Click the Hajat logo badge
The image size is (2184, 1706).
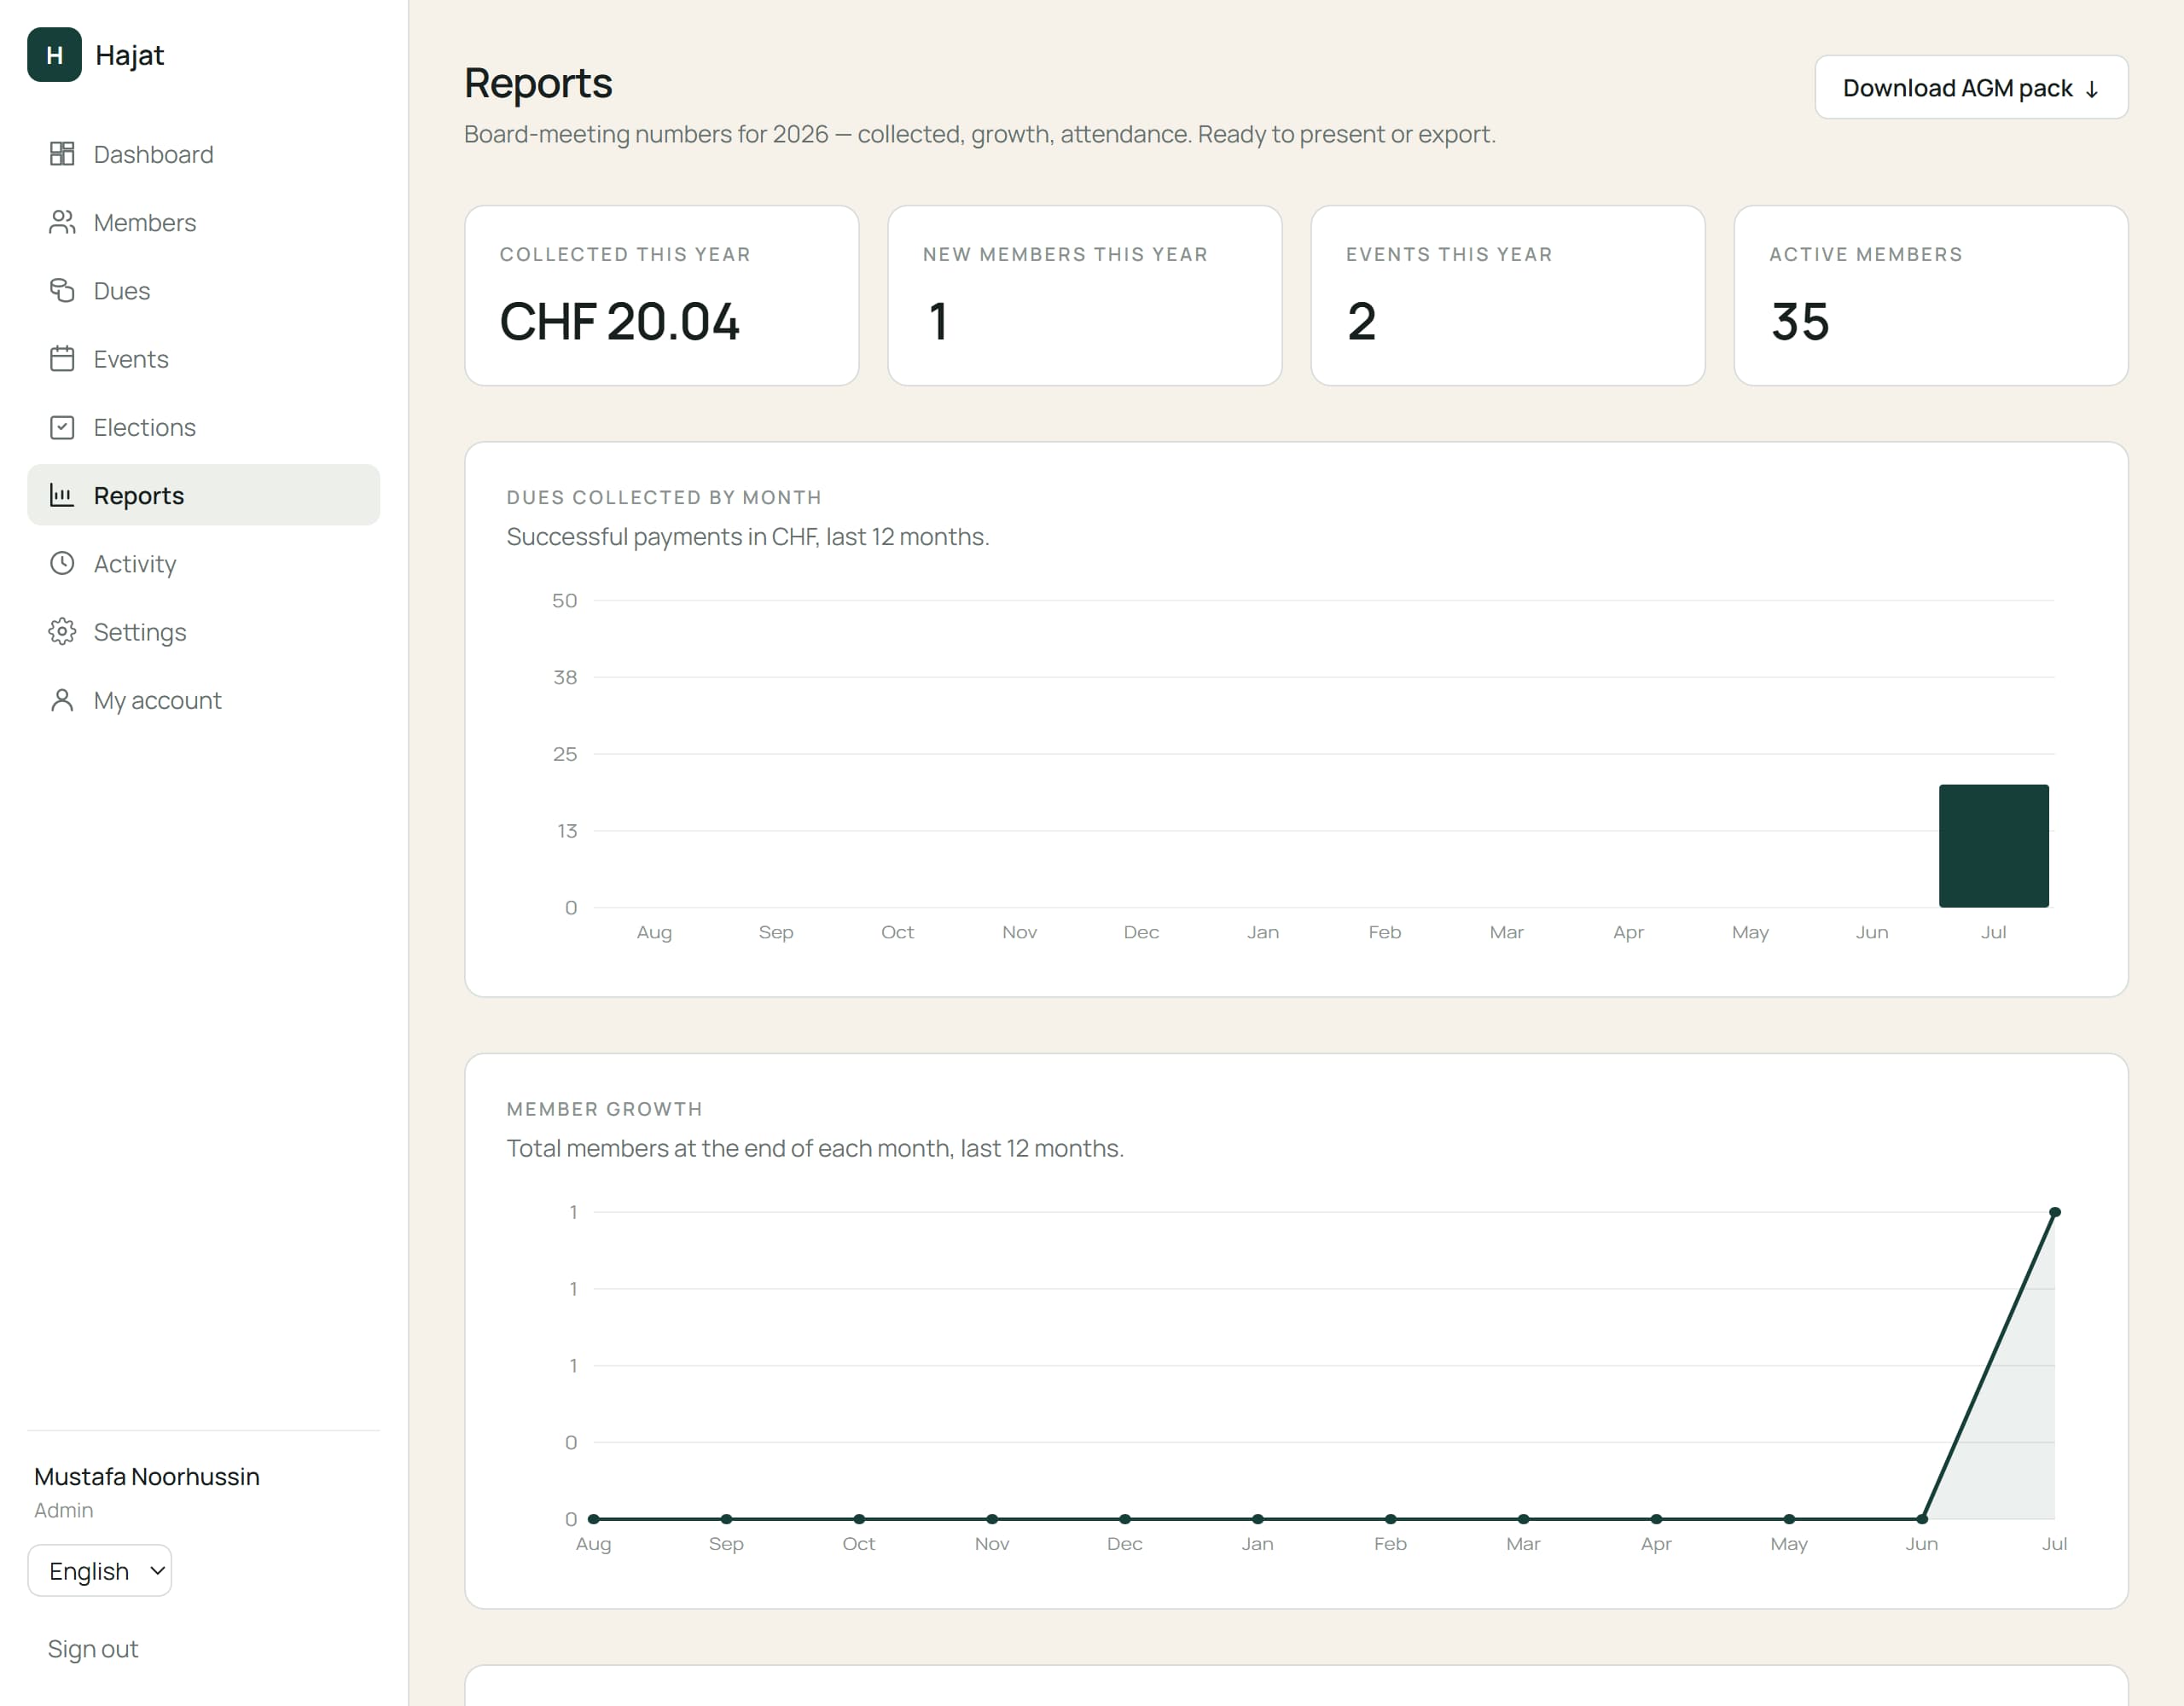54,55
